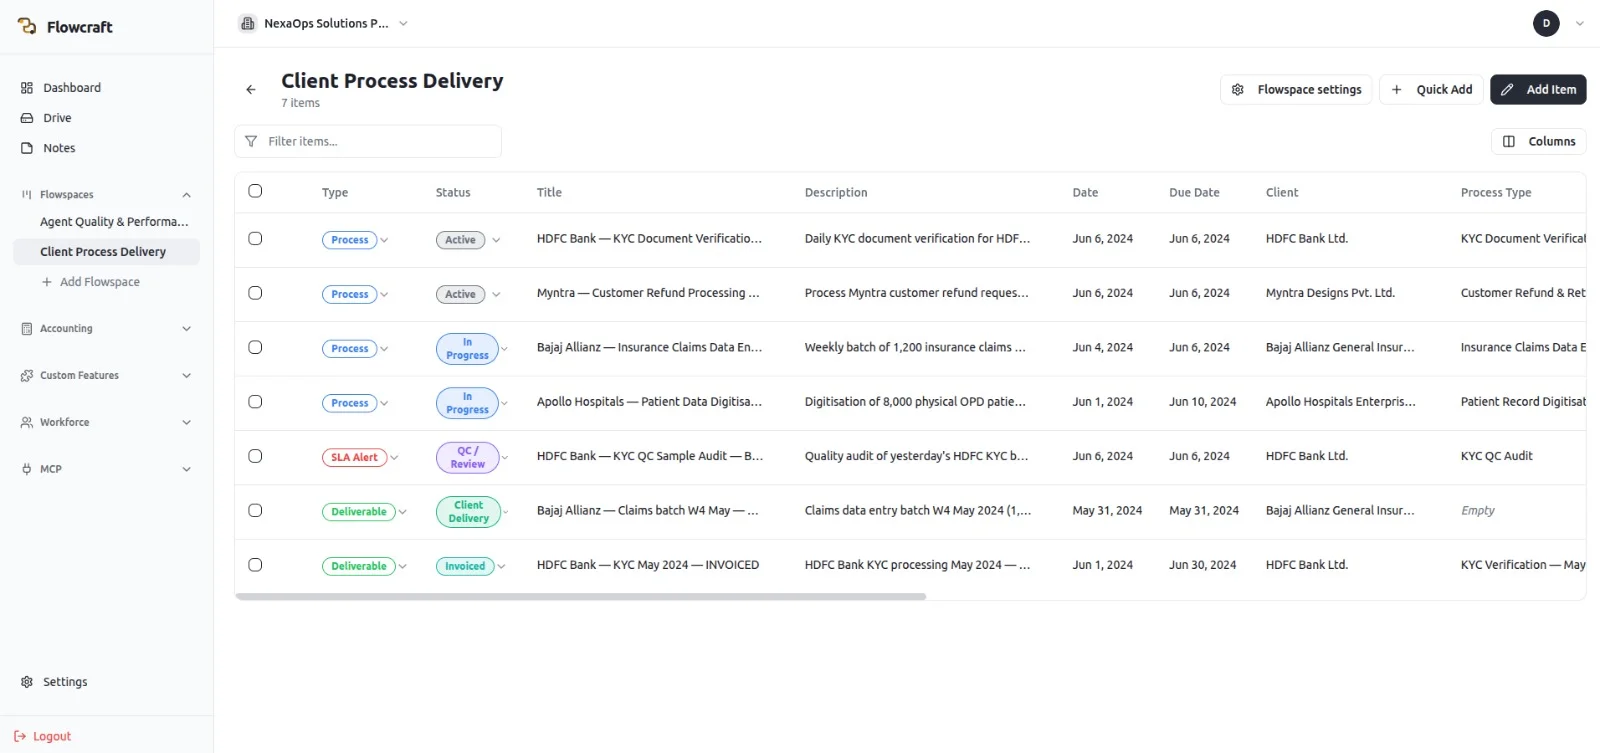
Task: Click the user avatar D
Action: click(1546, 23)
